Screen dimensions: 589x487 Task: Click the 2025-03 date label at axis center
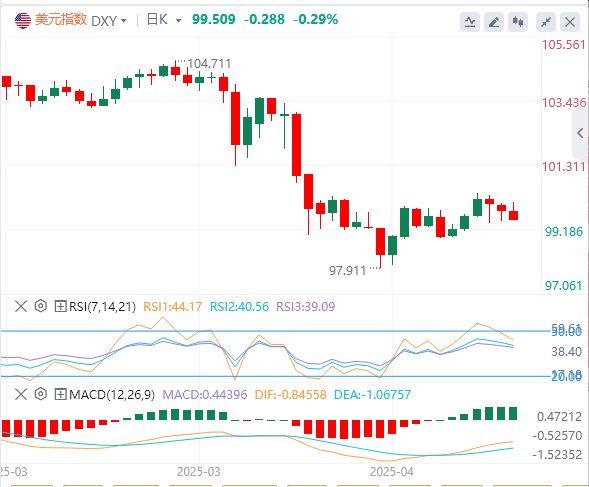pos(199,472)
